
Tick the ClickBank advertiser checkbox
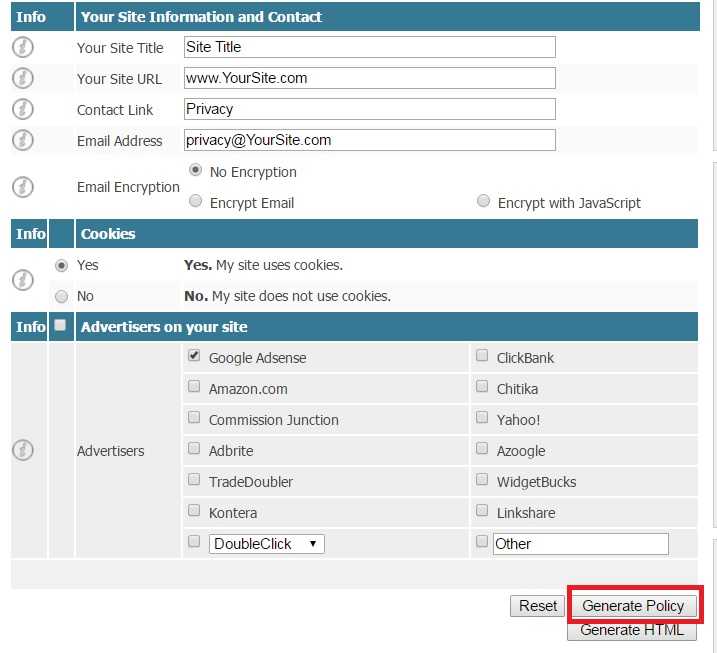click(x=483, y=356)
